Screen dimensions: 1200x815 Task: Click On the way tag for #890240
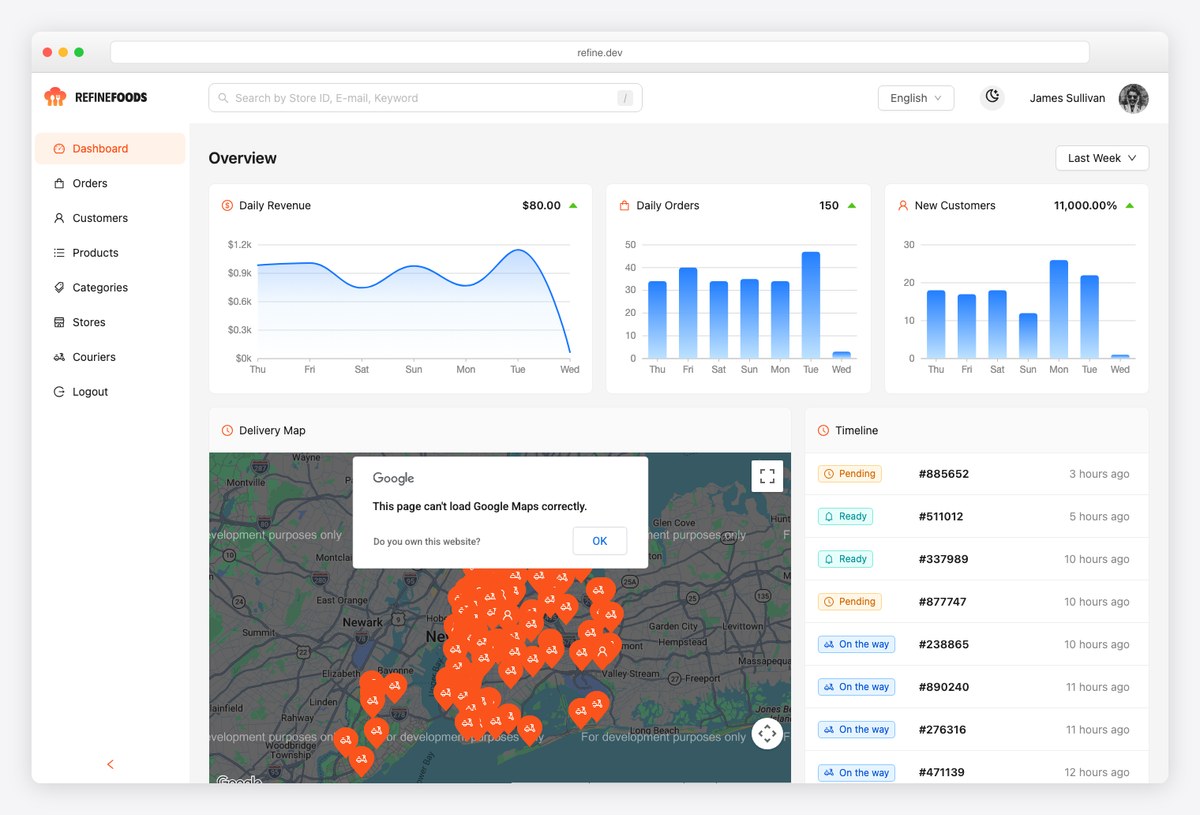click(x=856, y=688)
